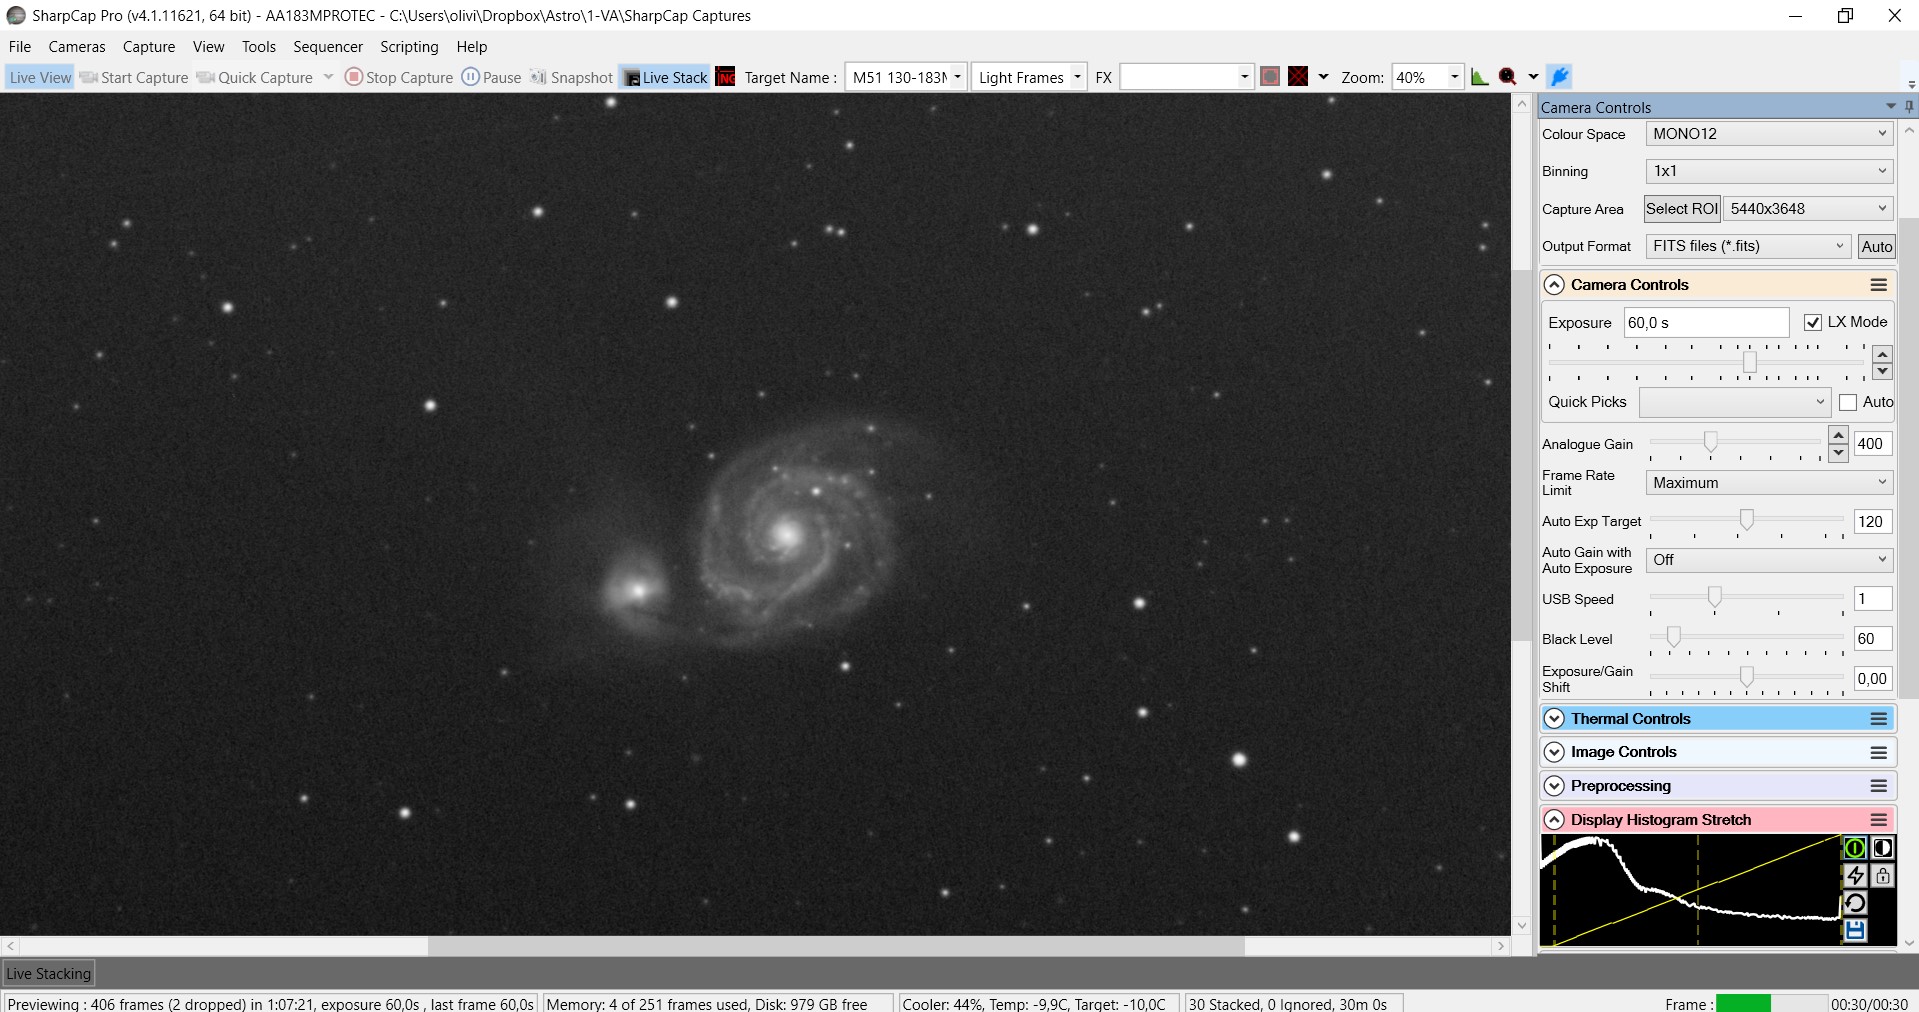Open the Sequencer menu
Screen dimensions: 1919x1012
click(327, 47)
